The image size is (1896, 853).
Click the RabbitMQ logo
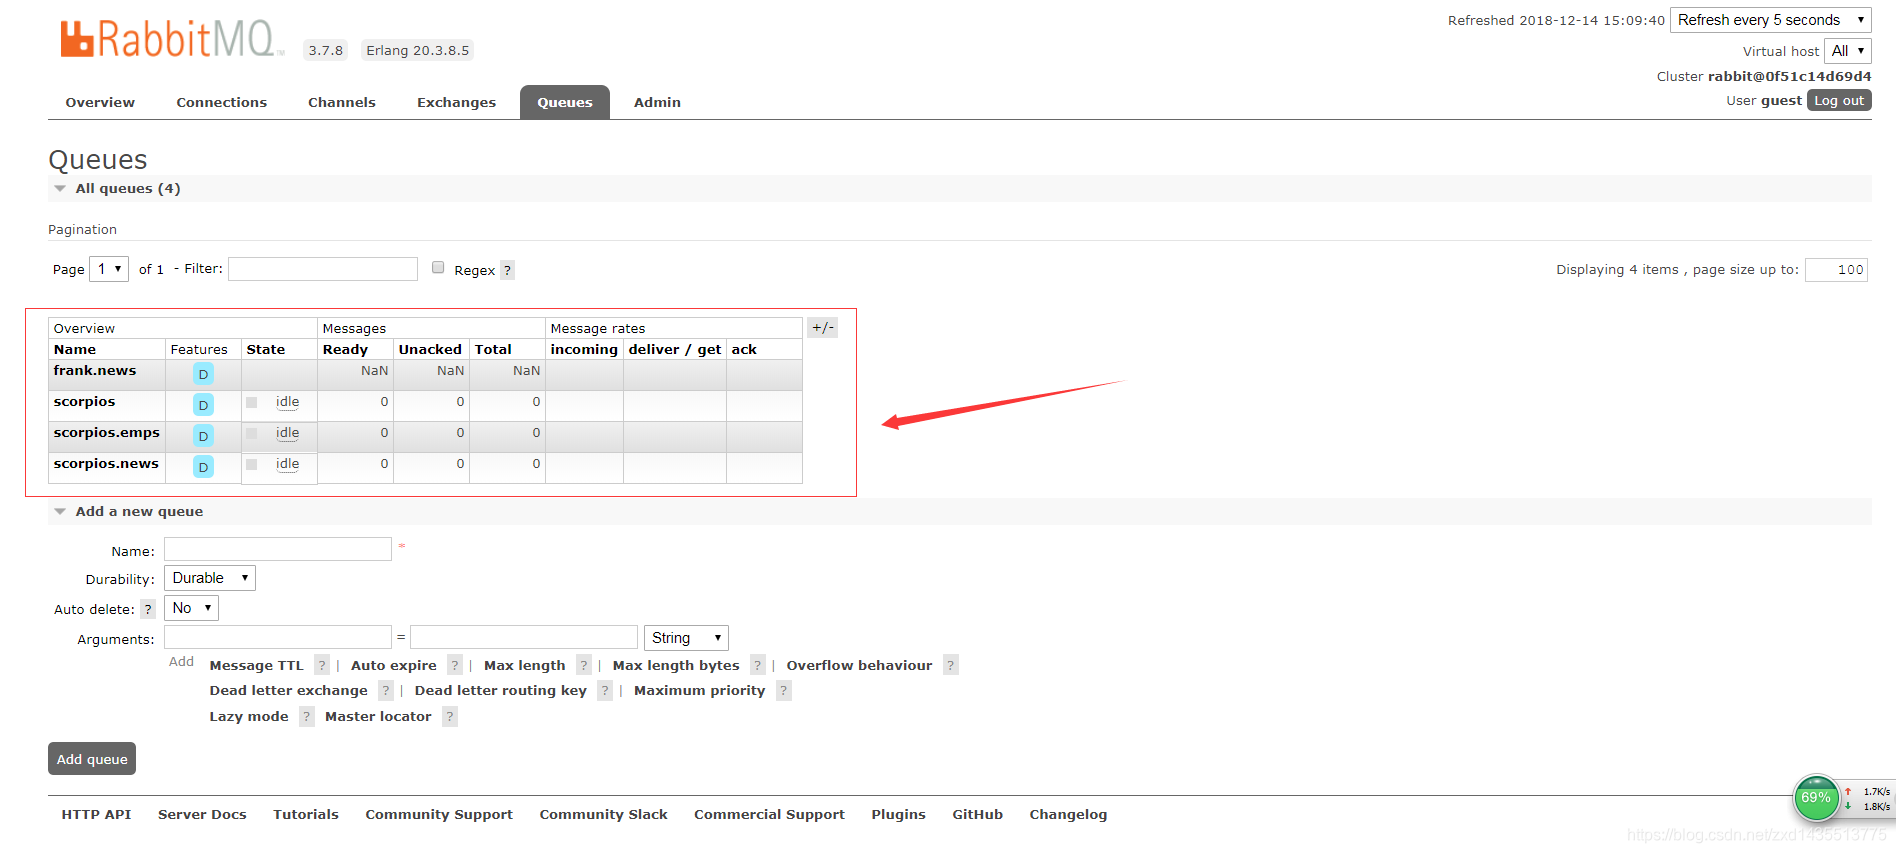(x=172, y=39)
